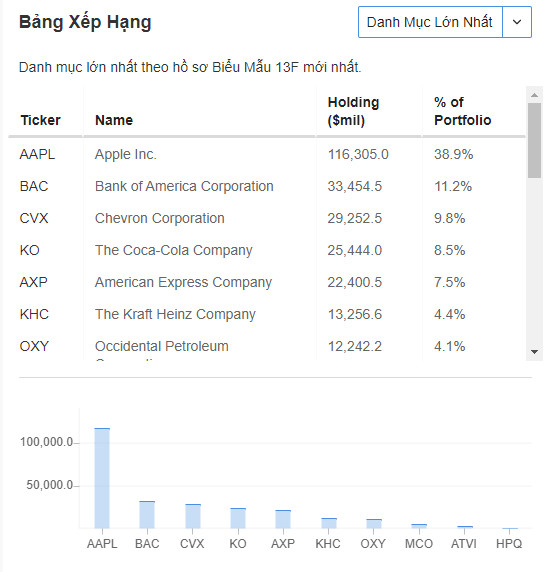Open The Coca-Cola Company name

click(x=173, y=250)
